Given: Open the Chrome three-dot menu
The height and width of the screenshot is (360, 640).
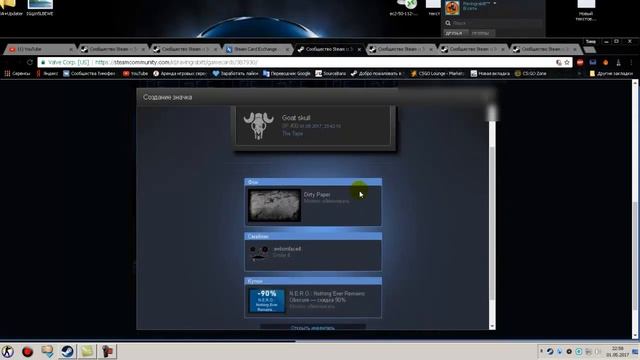Looking at the screenshot, I should (631, 62).
